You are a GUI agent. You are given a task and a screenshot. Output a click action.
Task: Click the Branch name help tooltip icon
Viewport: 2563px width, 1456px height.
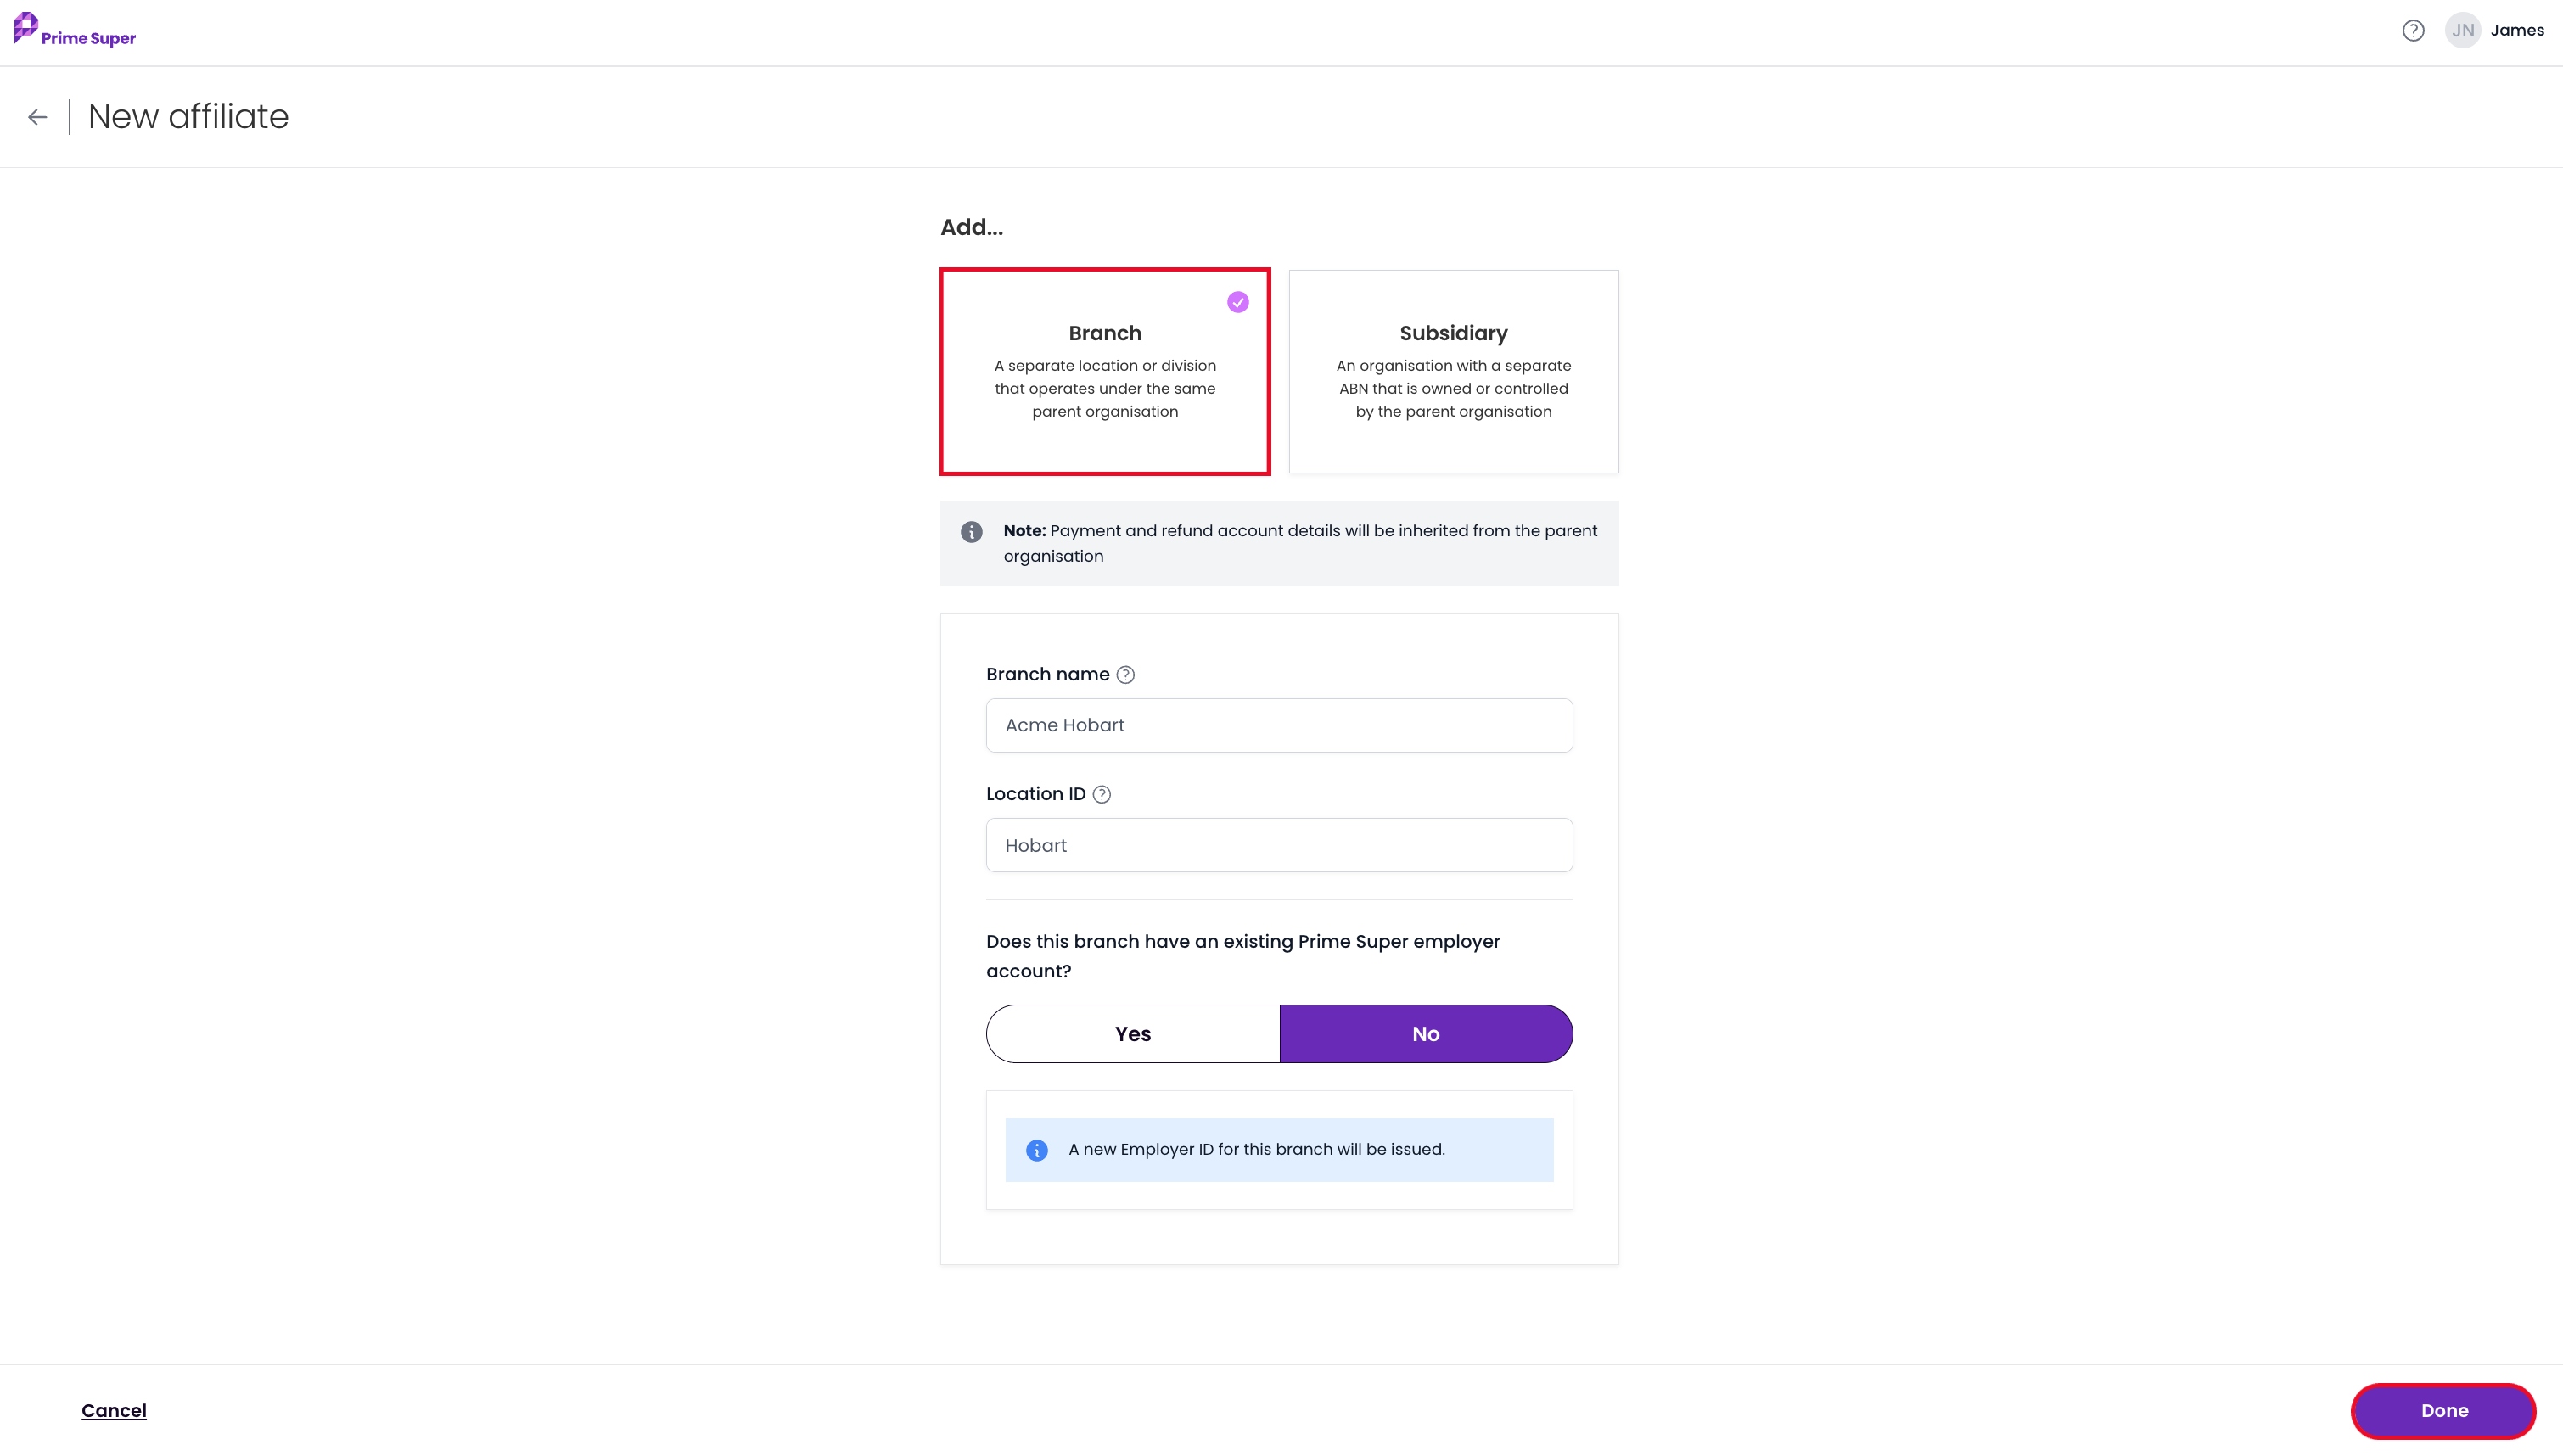(1125, 675)
